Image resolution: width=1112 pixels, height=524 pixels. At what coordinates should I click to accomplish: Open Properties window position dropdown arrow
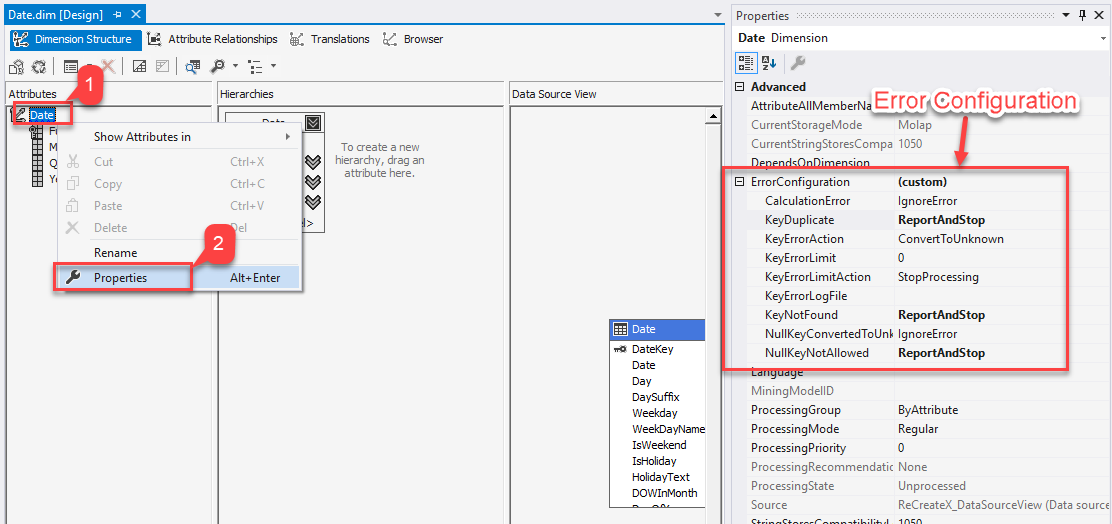coord(1067,15)
